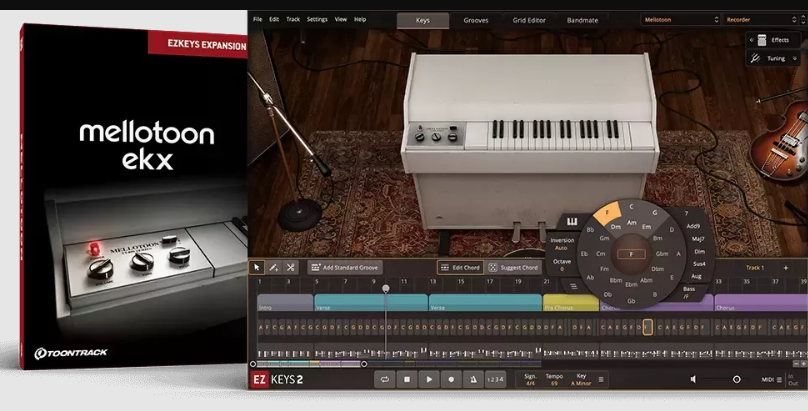This screenshot has height=411, width=808.
Task: Toggle loop playback button
Action: pos(384,379)
